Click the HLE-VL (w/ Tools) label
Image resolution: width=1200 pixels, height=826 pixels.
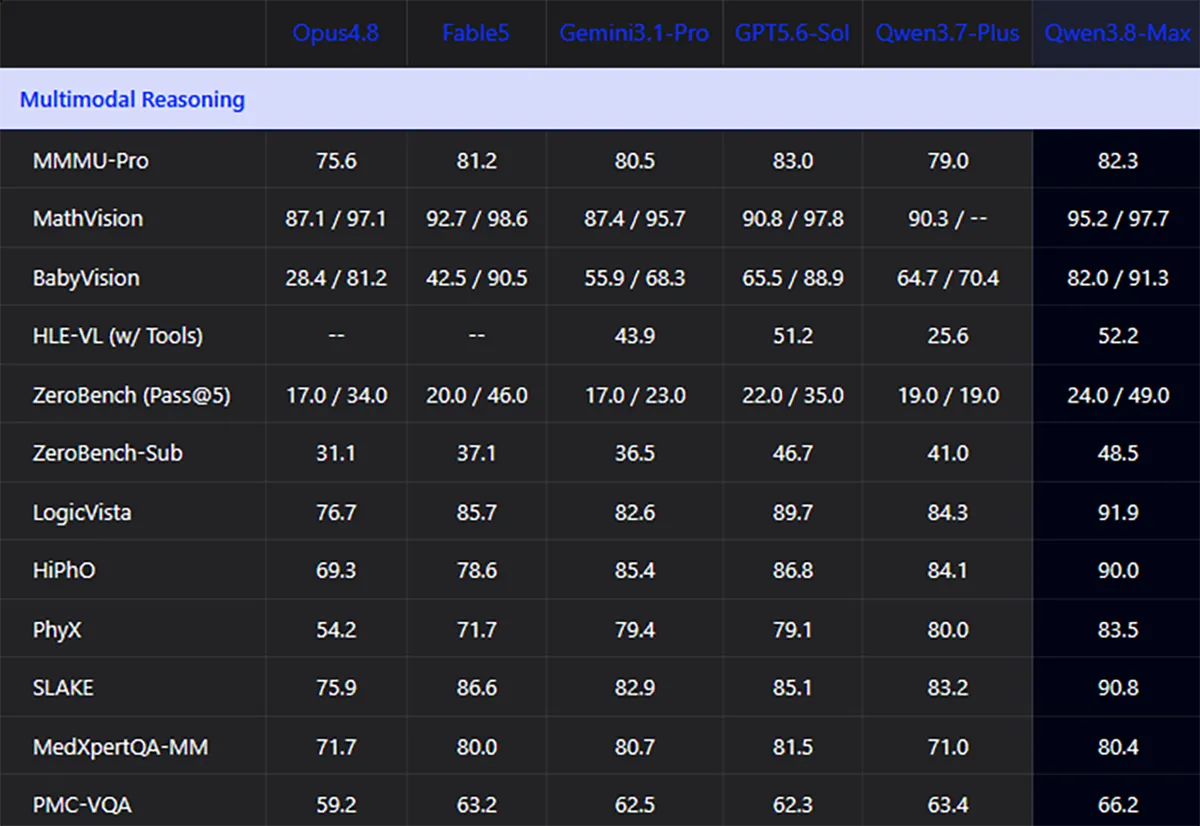coord(118,336)
